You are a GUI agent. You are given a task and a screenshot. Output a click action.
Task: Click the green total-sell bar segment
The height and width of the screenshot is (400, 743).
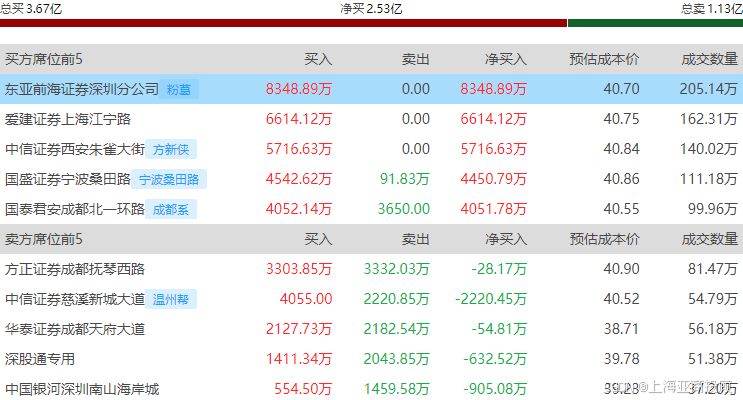point(655,23)
